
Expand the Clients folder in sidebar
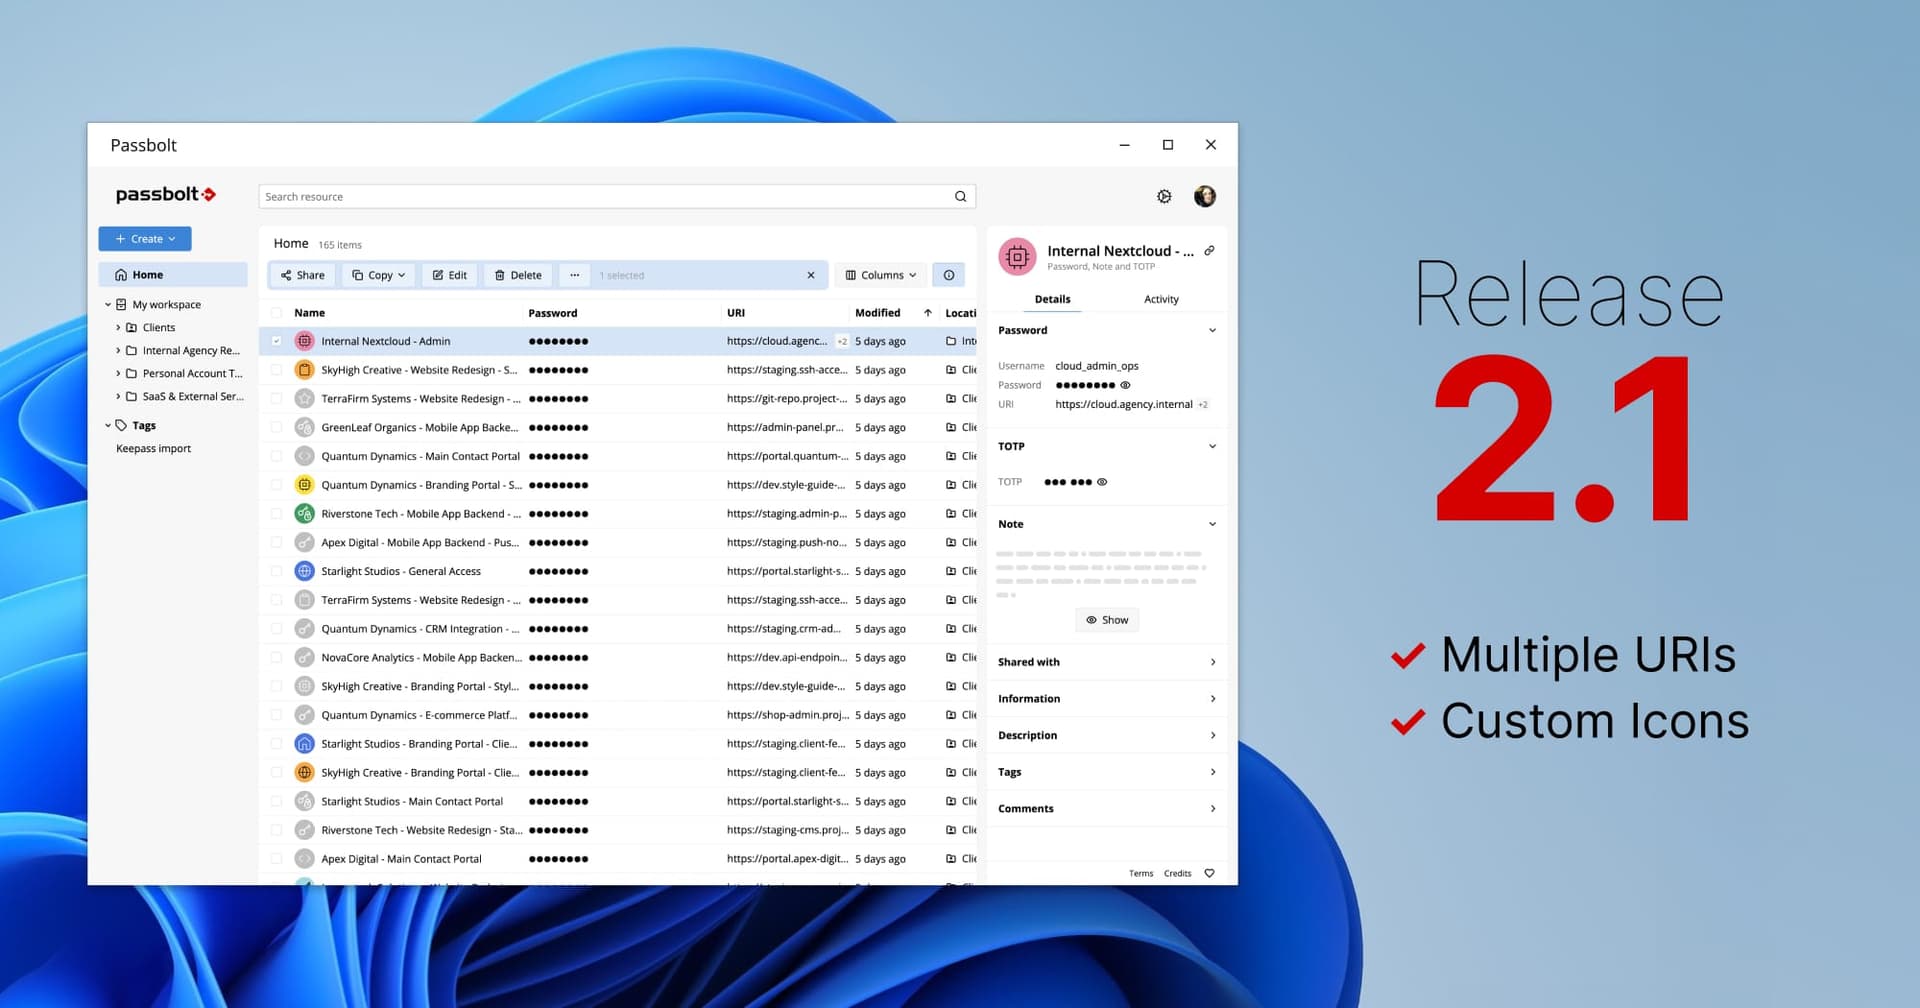[x=118, y=327]
